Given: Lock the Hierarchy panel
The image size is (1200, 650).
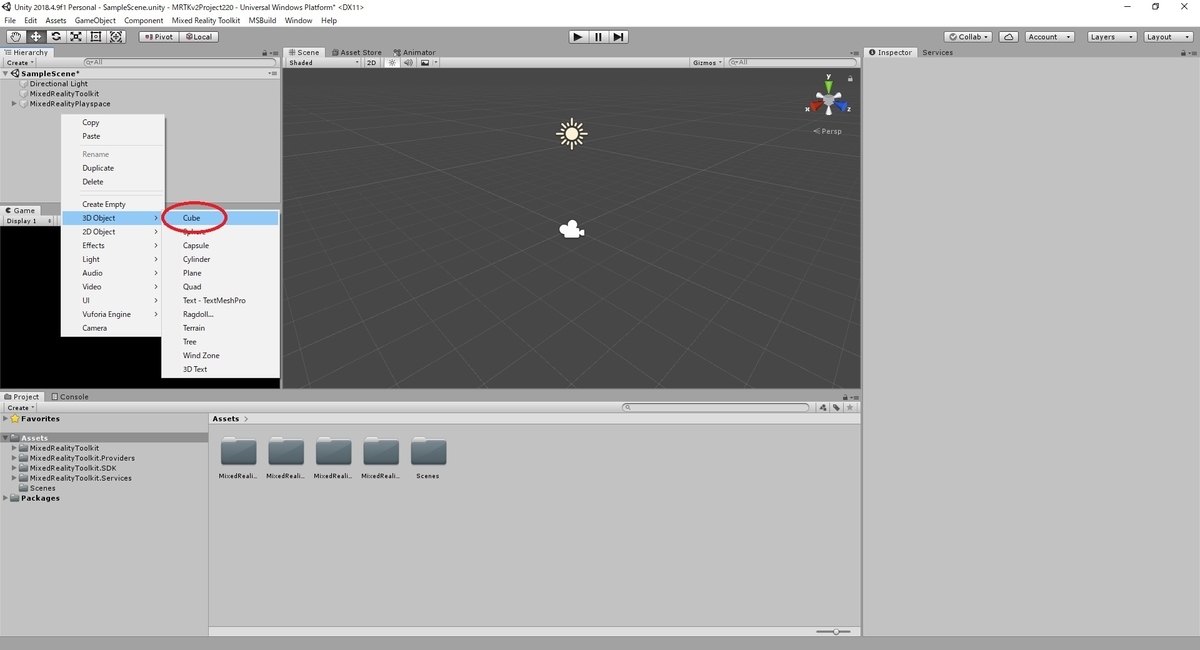Looking at the screenshot, I should (x=264, y=53).
